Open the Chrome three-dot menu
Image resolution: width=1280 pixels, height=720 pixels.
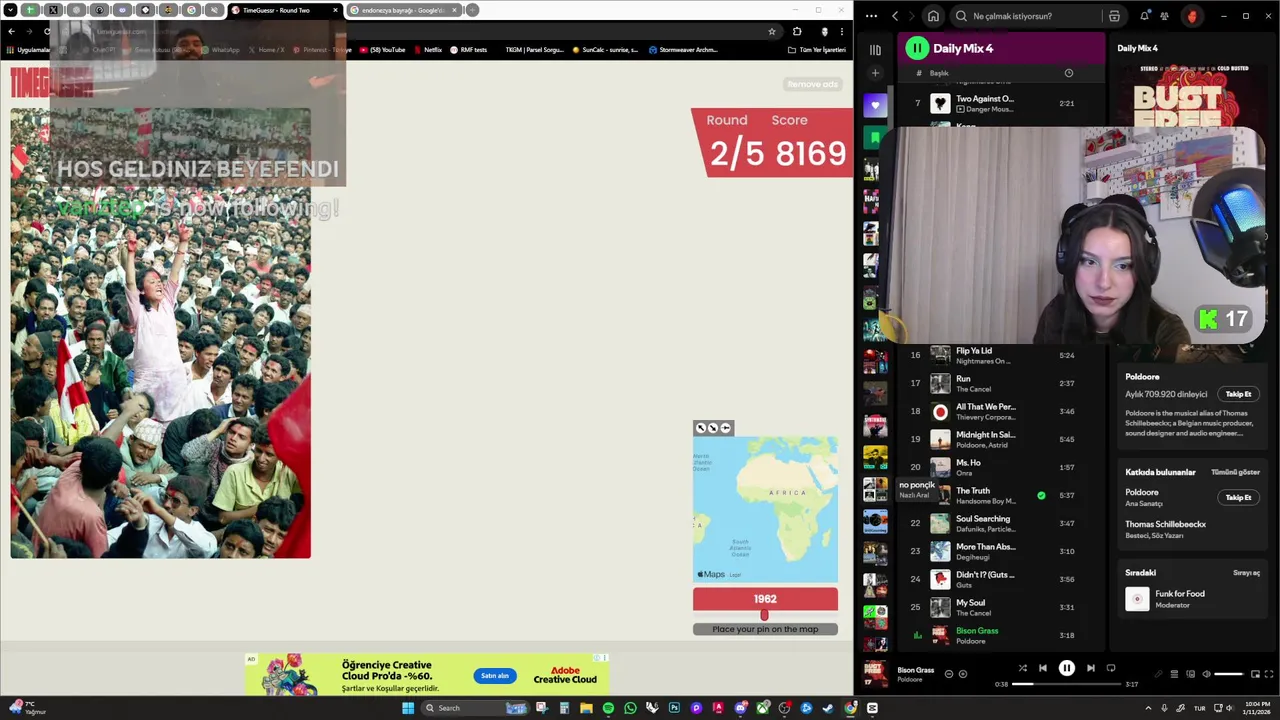click(x=842, y=31)
